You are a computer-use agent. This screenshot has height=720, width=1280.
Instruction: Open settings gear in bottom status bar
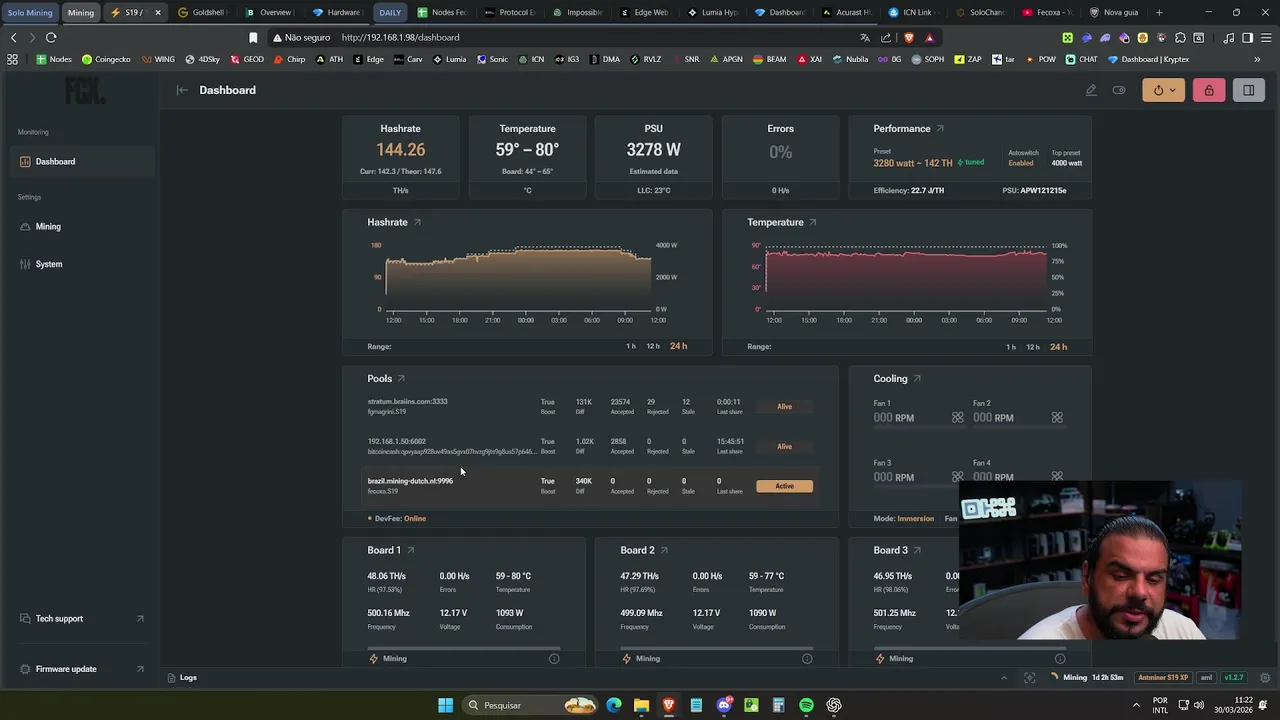(x=1266, y=678)
